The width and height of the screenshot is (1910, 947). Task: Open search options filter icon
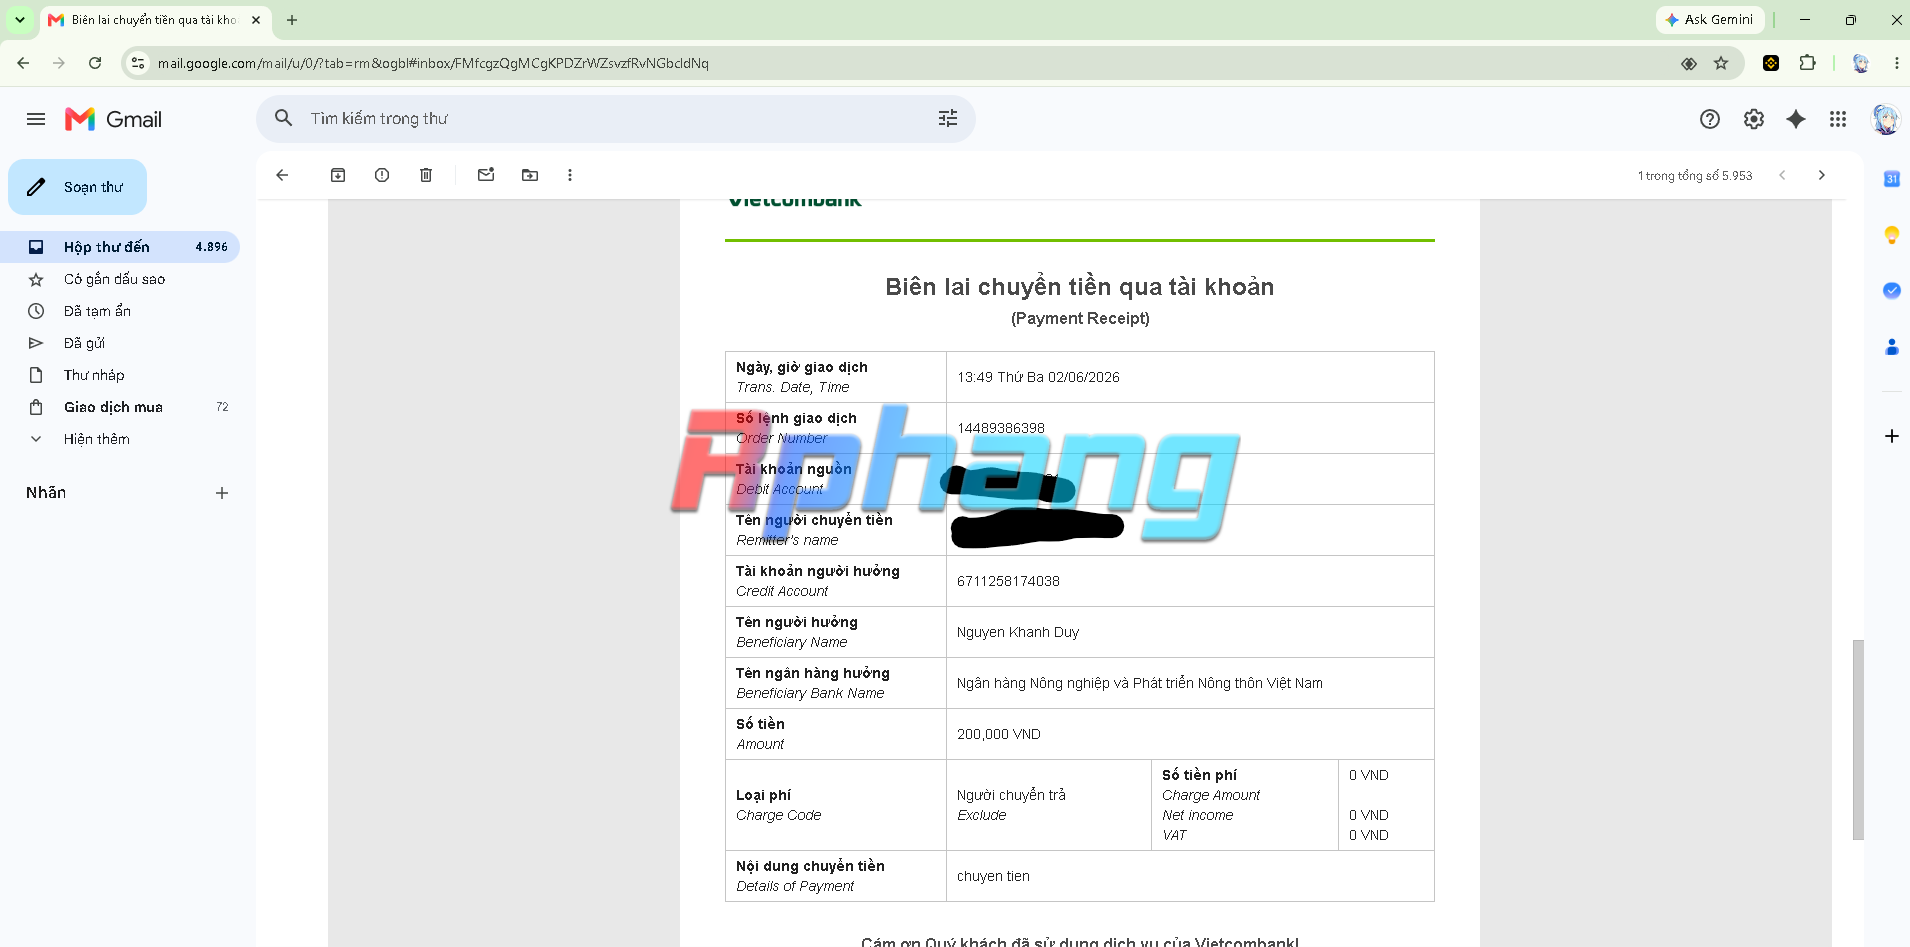948,118
